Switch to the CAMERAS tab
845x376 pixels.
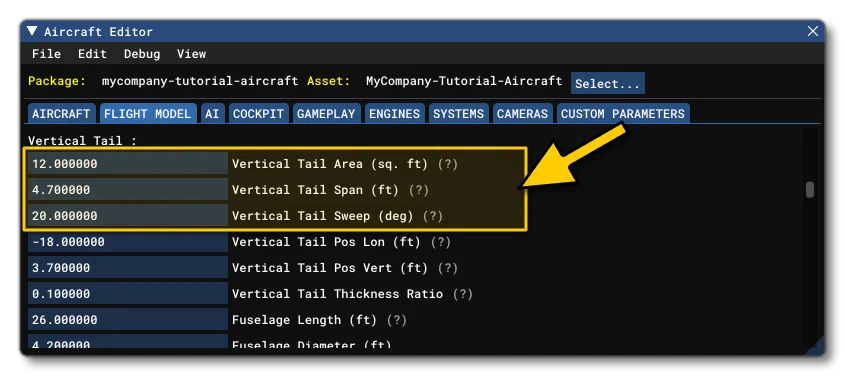(522, 114)
